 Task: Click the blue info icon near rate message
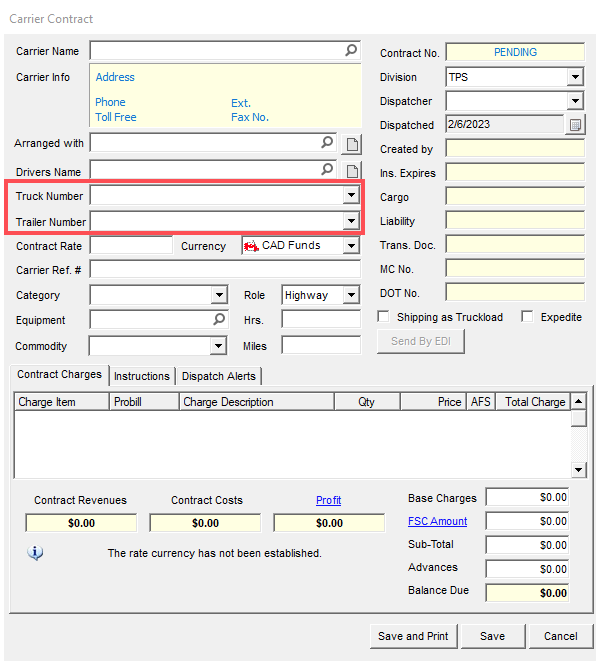point(35,552)
